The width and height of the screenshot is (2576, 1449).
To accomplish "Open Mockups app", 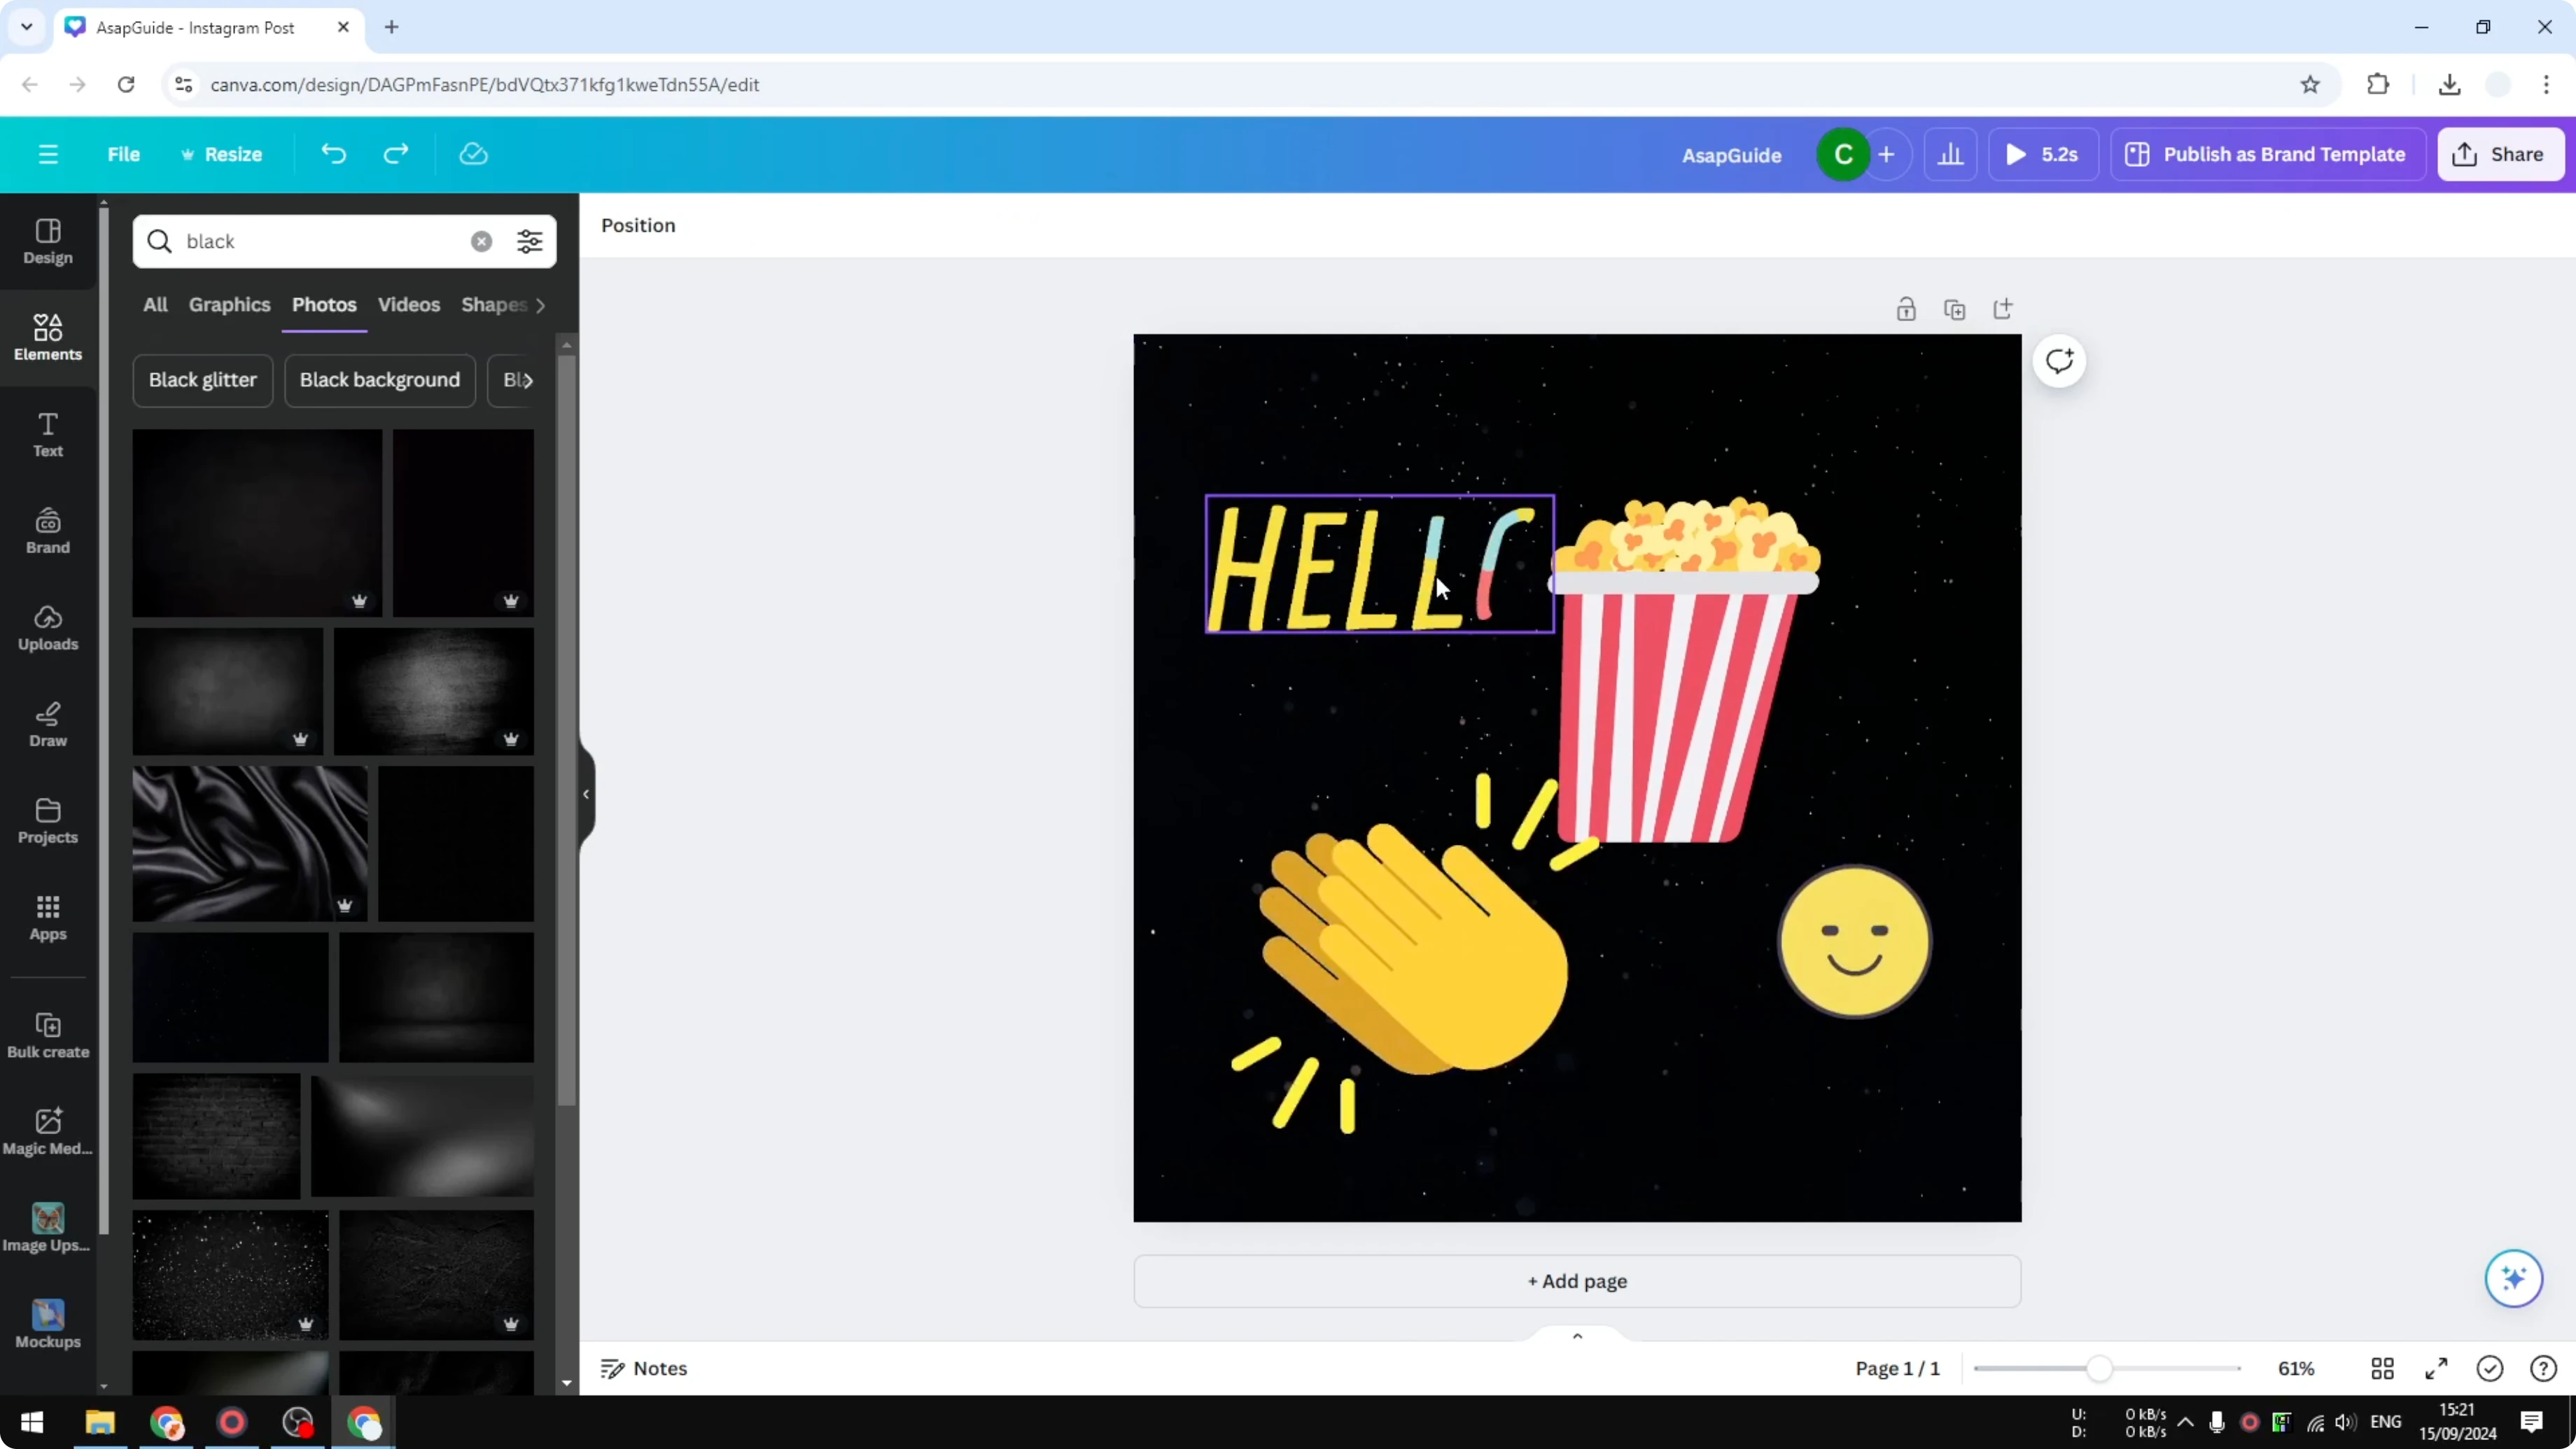I will point(48,1325).
